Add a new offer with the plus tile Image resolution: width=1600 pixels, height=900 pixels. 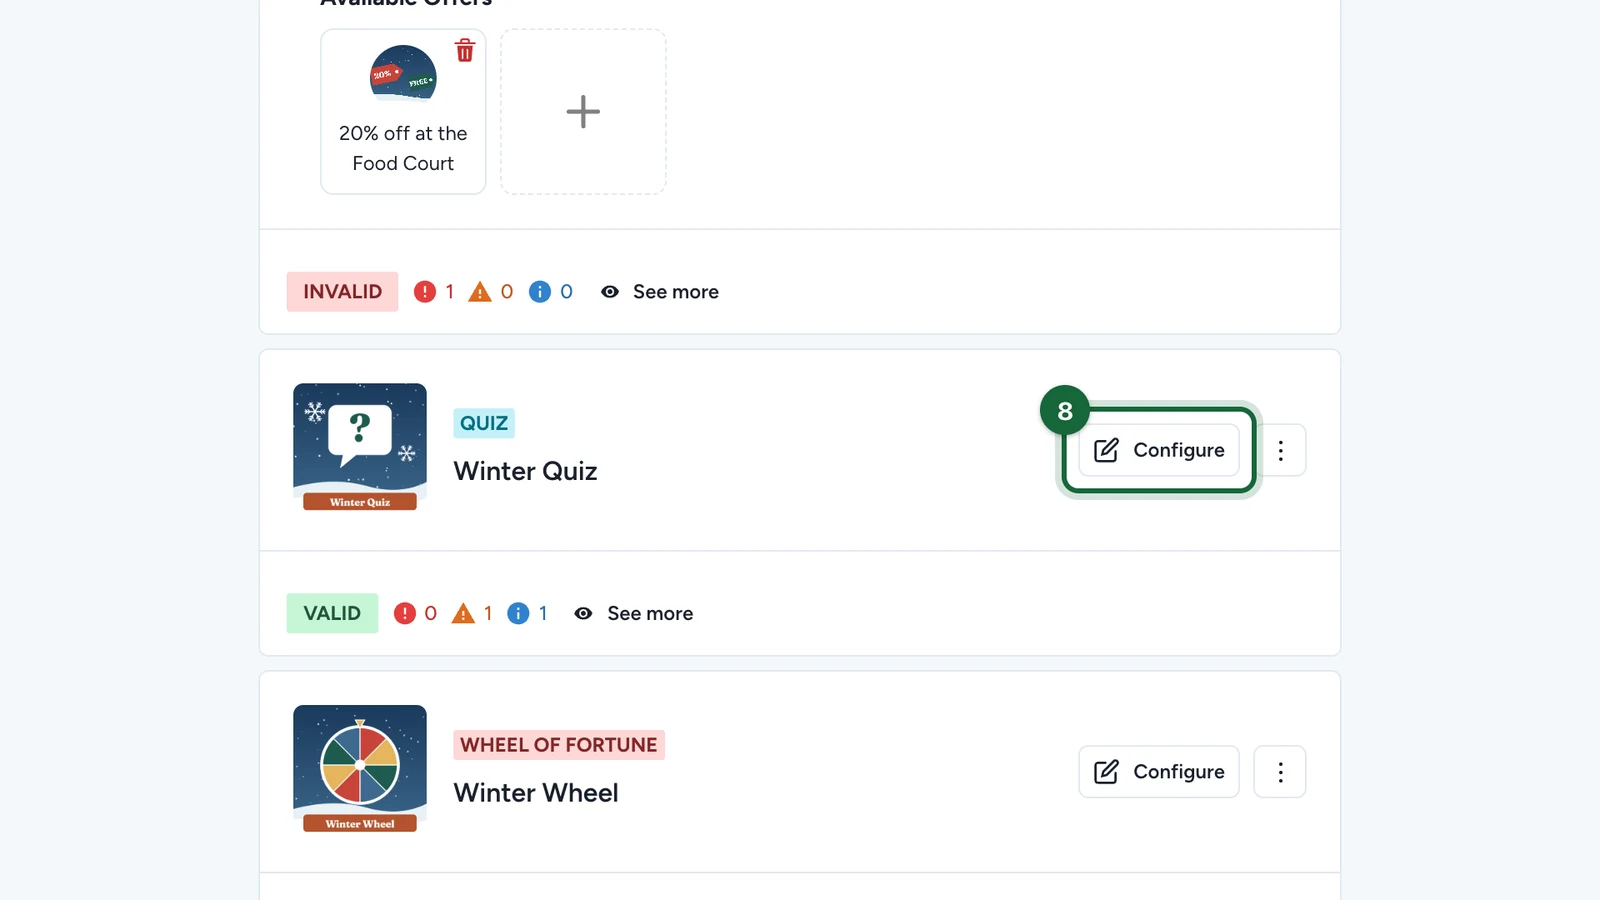(x=583, y=111)
